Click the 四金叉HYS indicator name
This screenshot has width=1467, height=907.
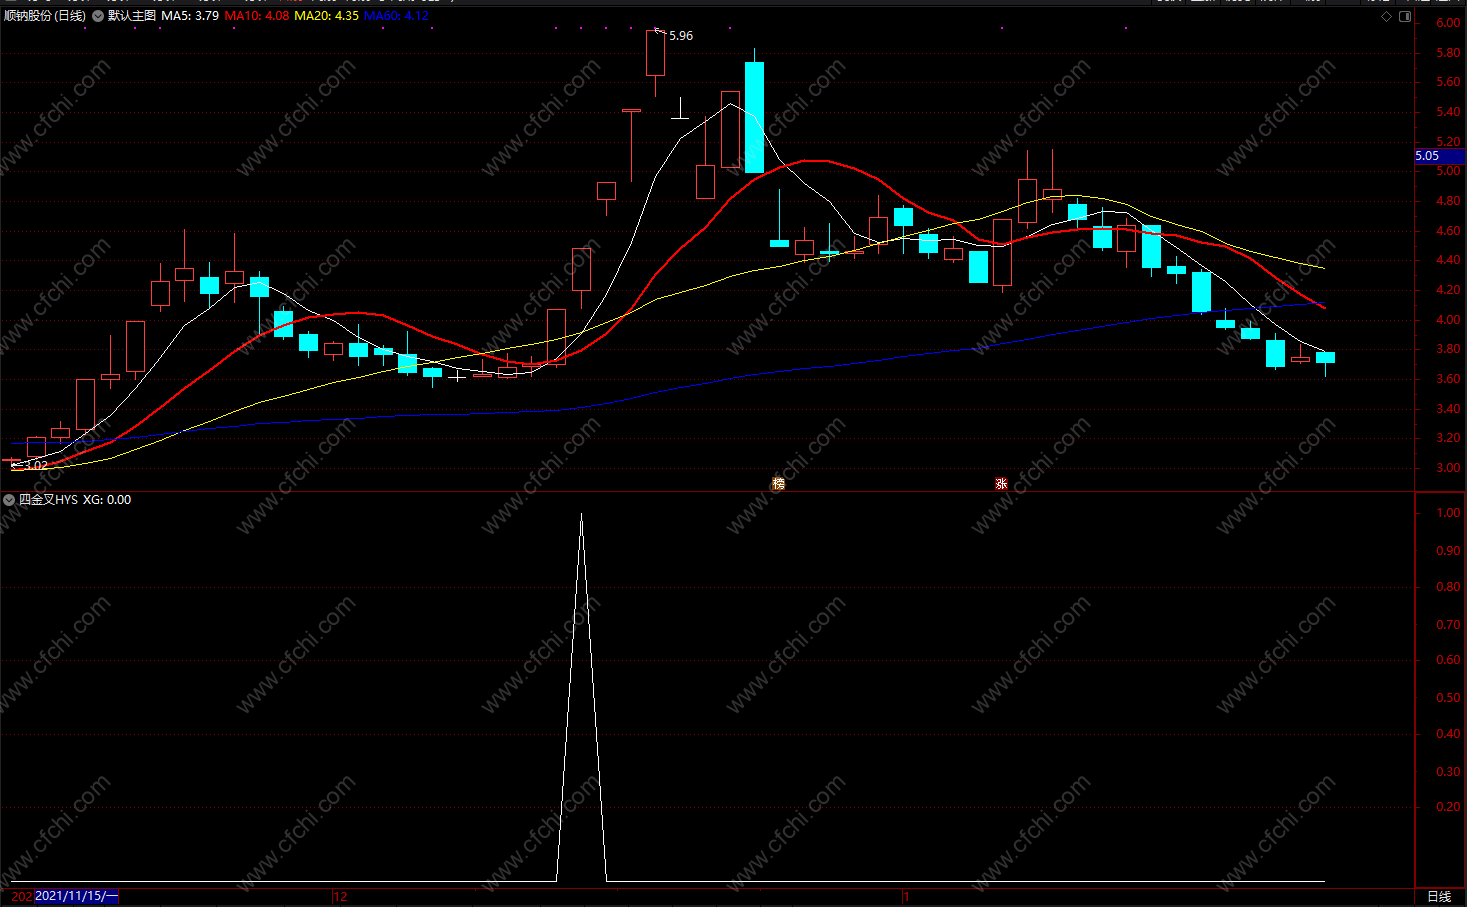pyautogui.click(x=48, y=500)
